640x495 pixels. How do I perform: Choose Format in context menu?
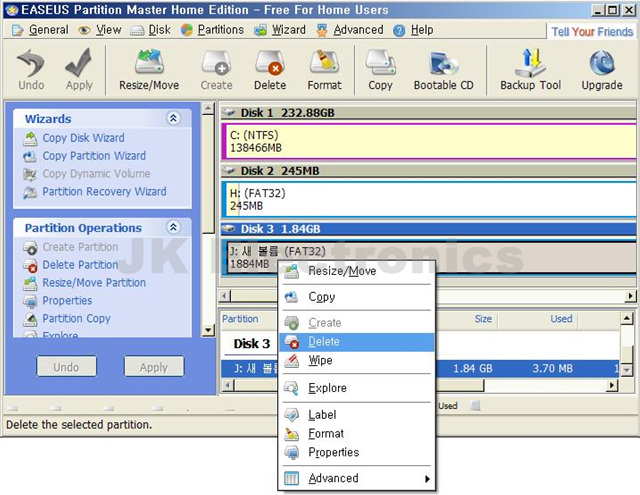click(x=357, y=433)
